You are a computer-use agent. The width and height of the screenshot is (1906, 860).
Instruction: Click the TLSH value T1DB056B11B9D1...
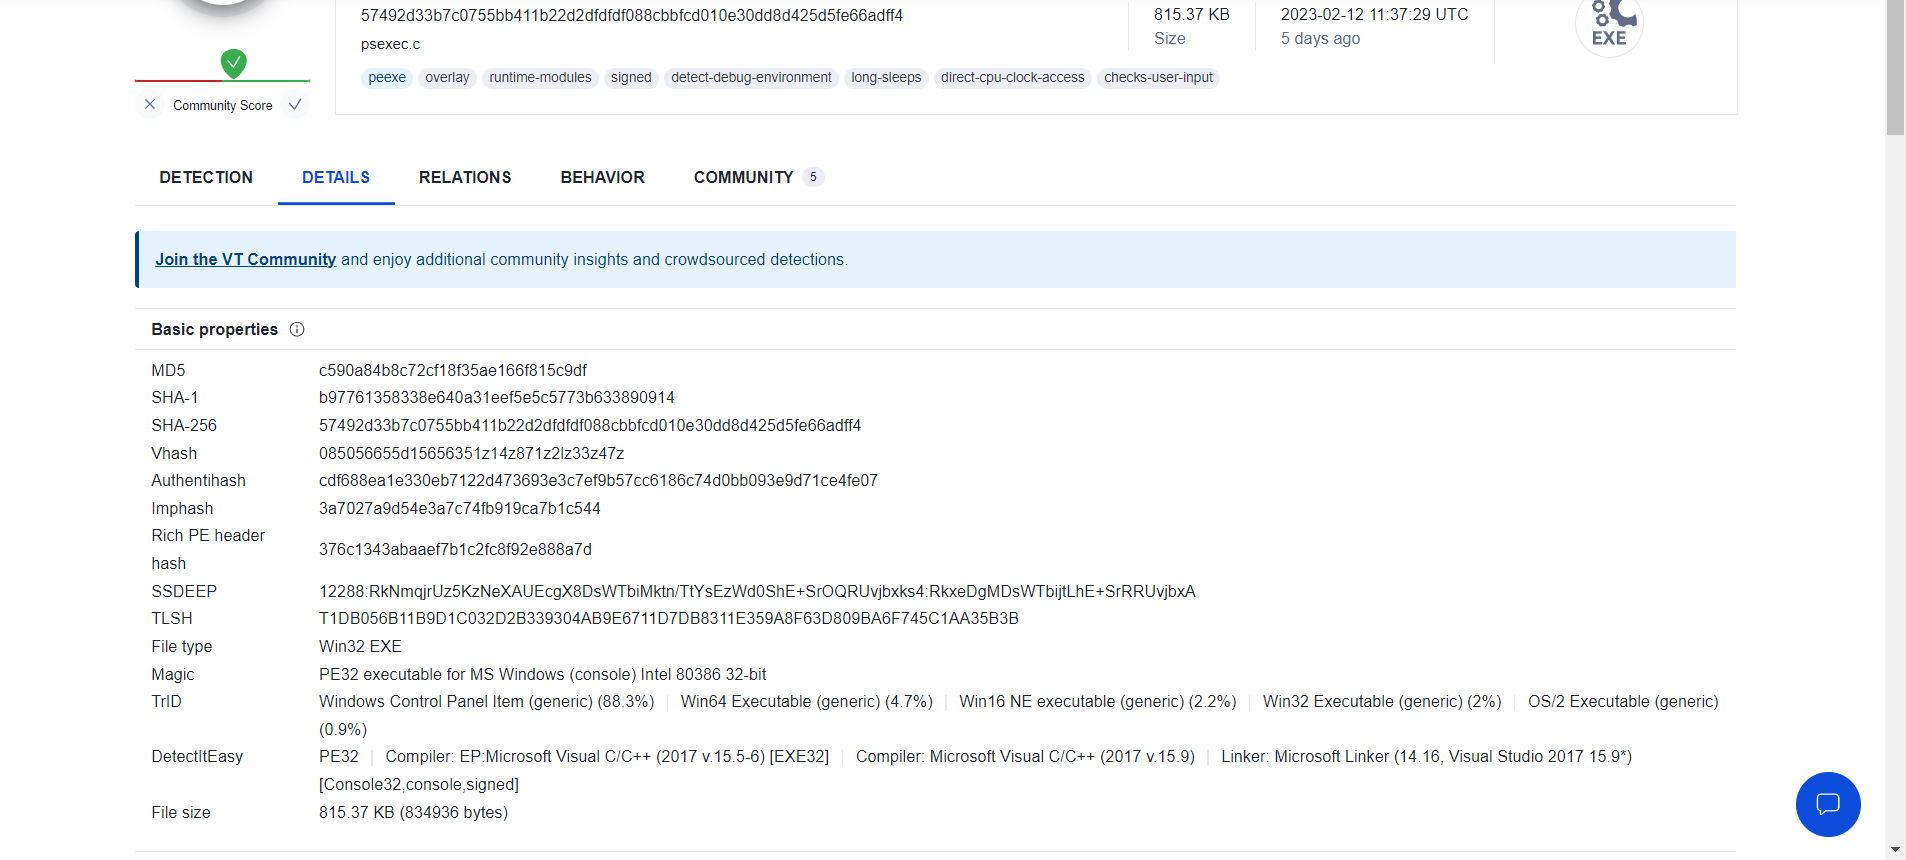[x=669, y=618]
